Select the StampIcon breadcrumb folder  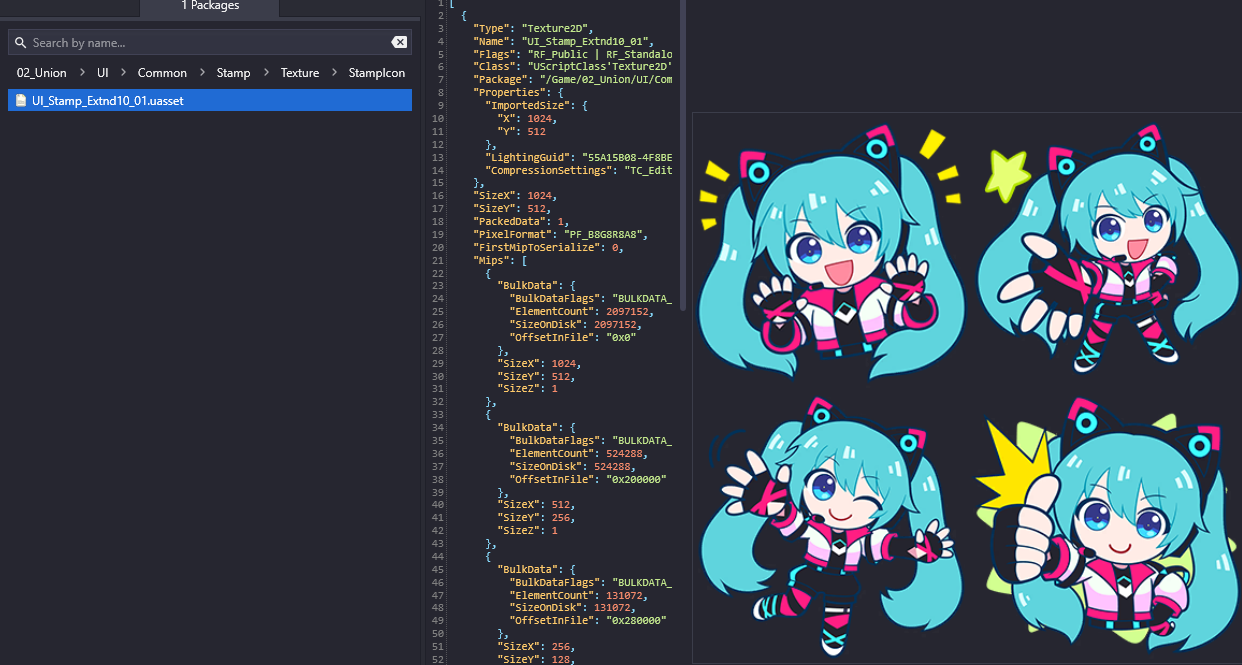377,73
